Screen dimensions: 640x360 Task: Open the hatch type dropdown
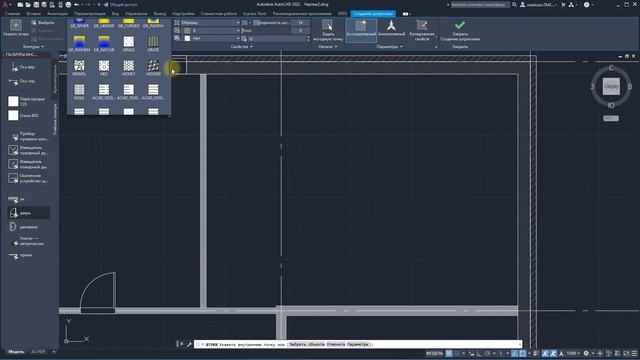(x=207, y=23)
